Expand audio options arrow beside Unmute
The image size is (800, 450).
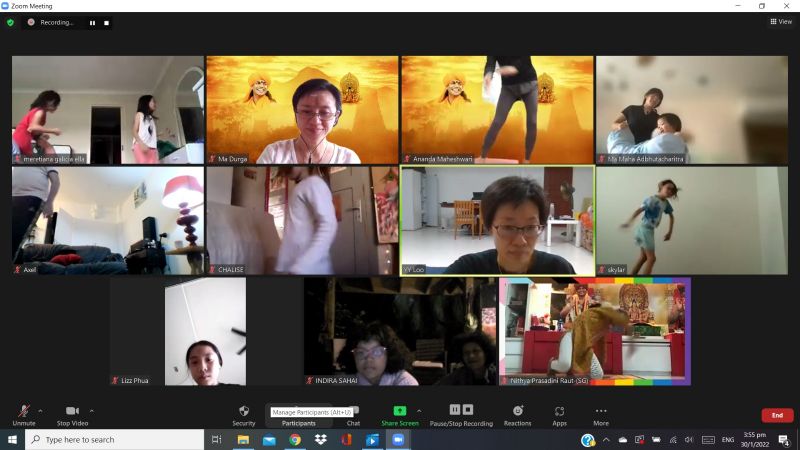(40, 410)
